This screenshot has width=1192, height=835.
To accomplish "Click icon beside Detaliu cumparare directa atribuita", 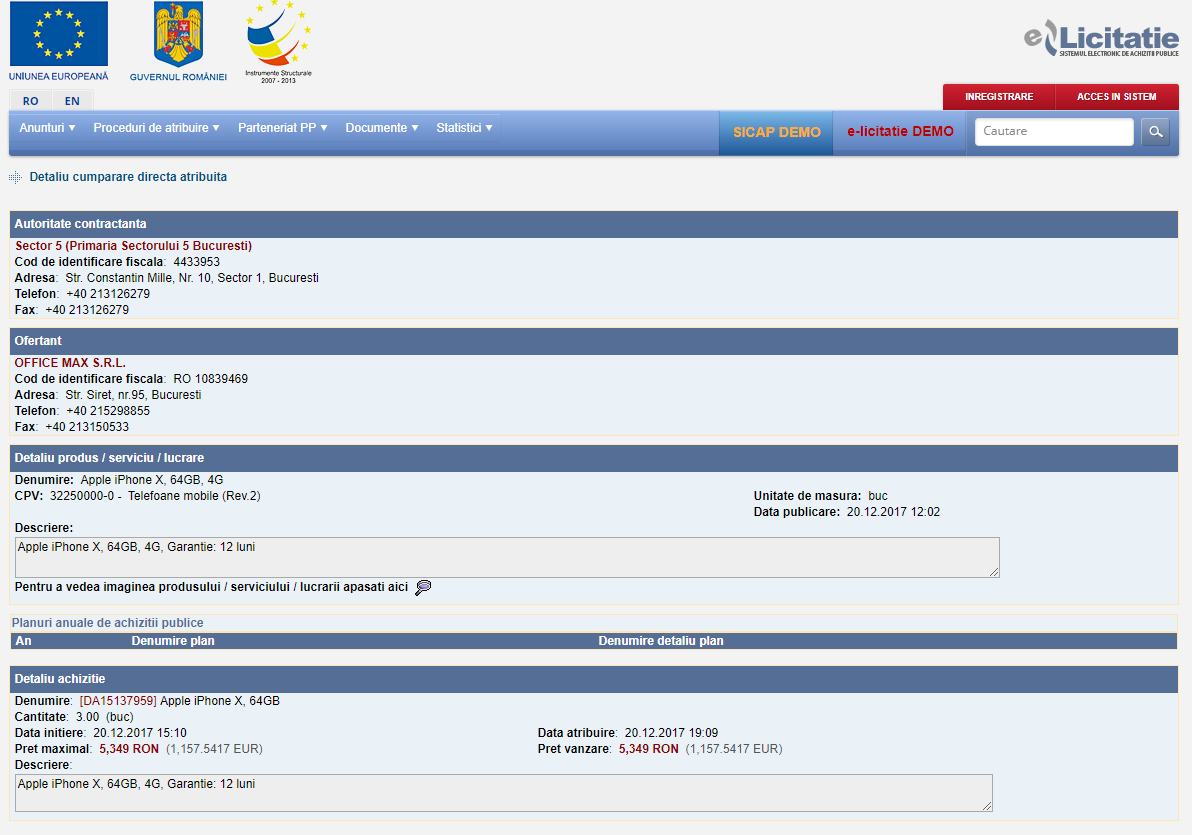I will pos(15,177).
